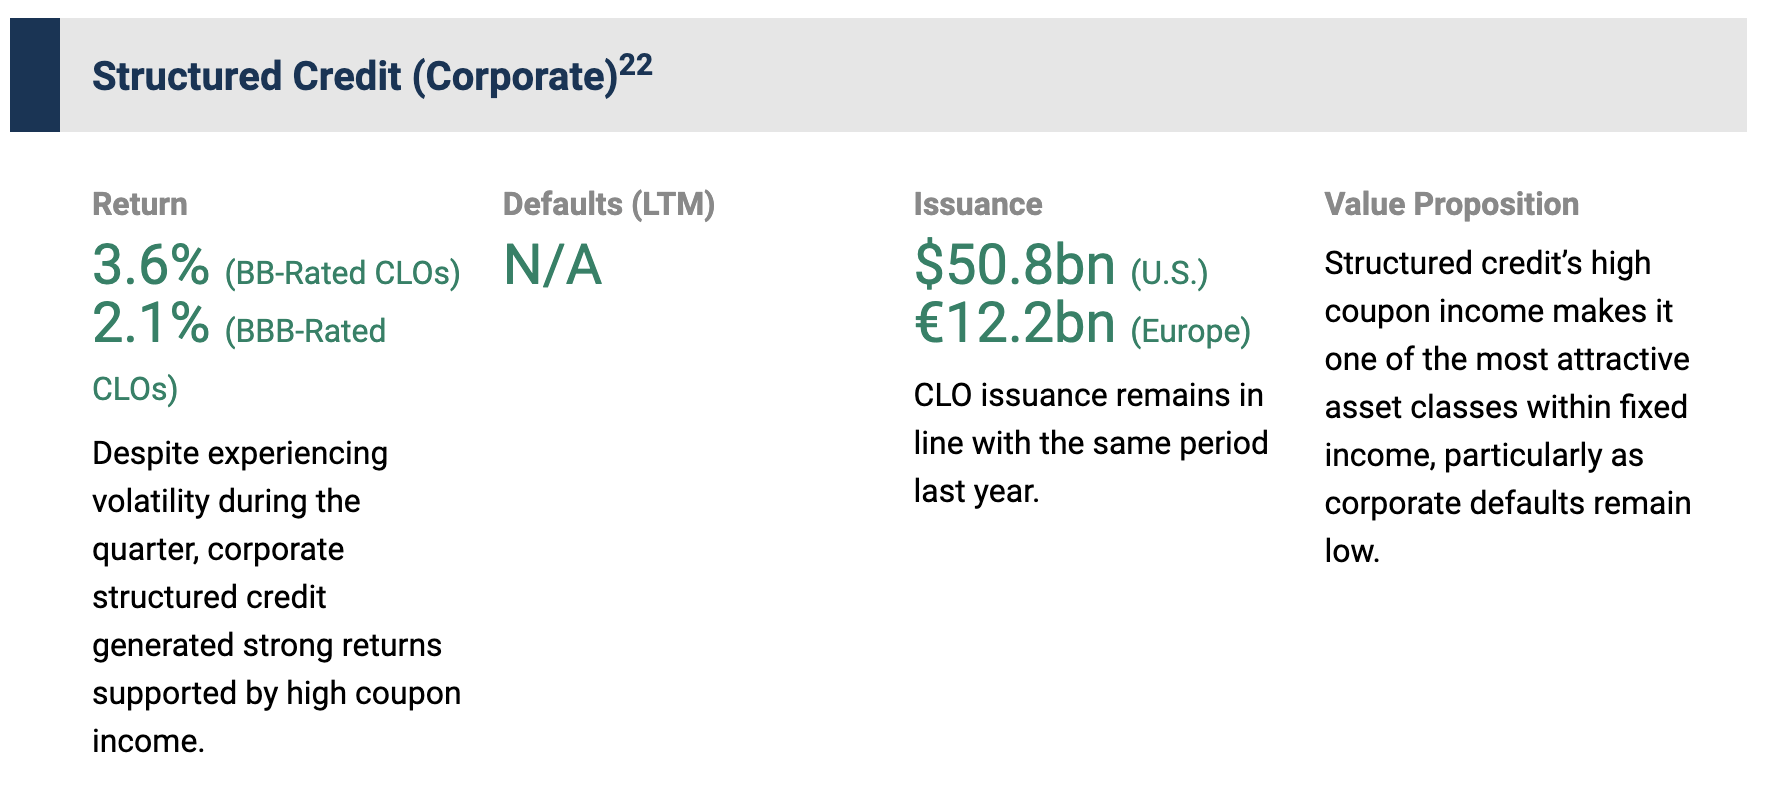Click the (BBB-Rated label text

(x=305, y=331)
